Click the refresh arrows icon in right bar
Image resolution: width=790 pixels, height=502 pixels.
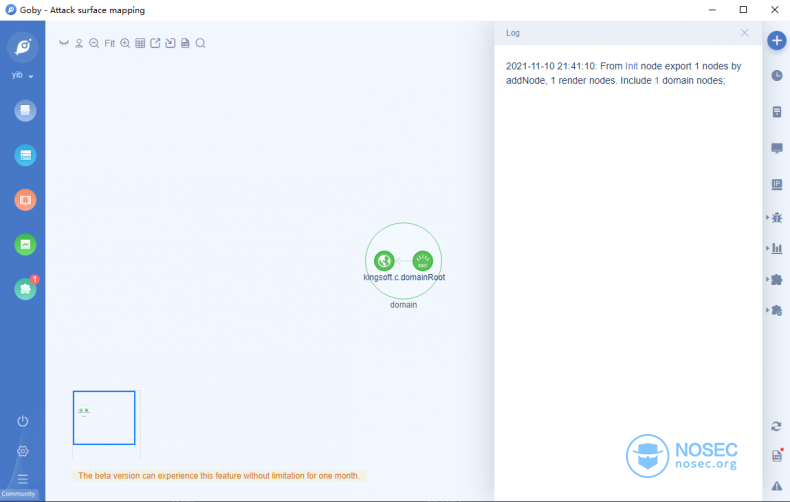click(776, 426)
